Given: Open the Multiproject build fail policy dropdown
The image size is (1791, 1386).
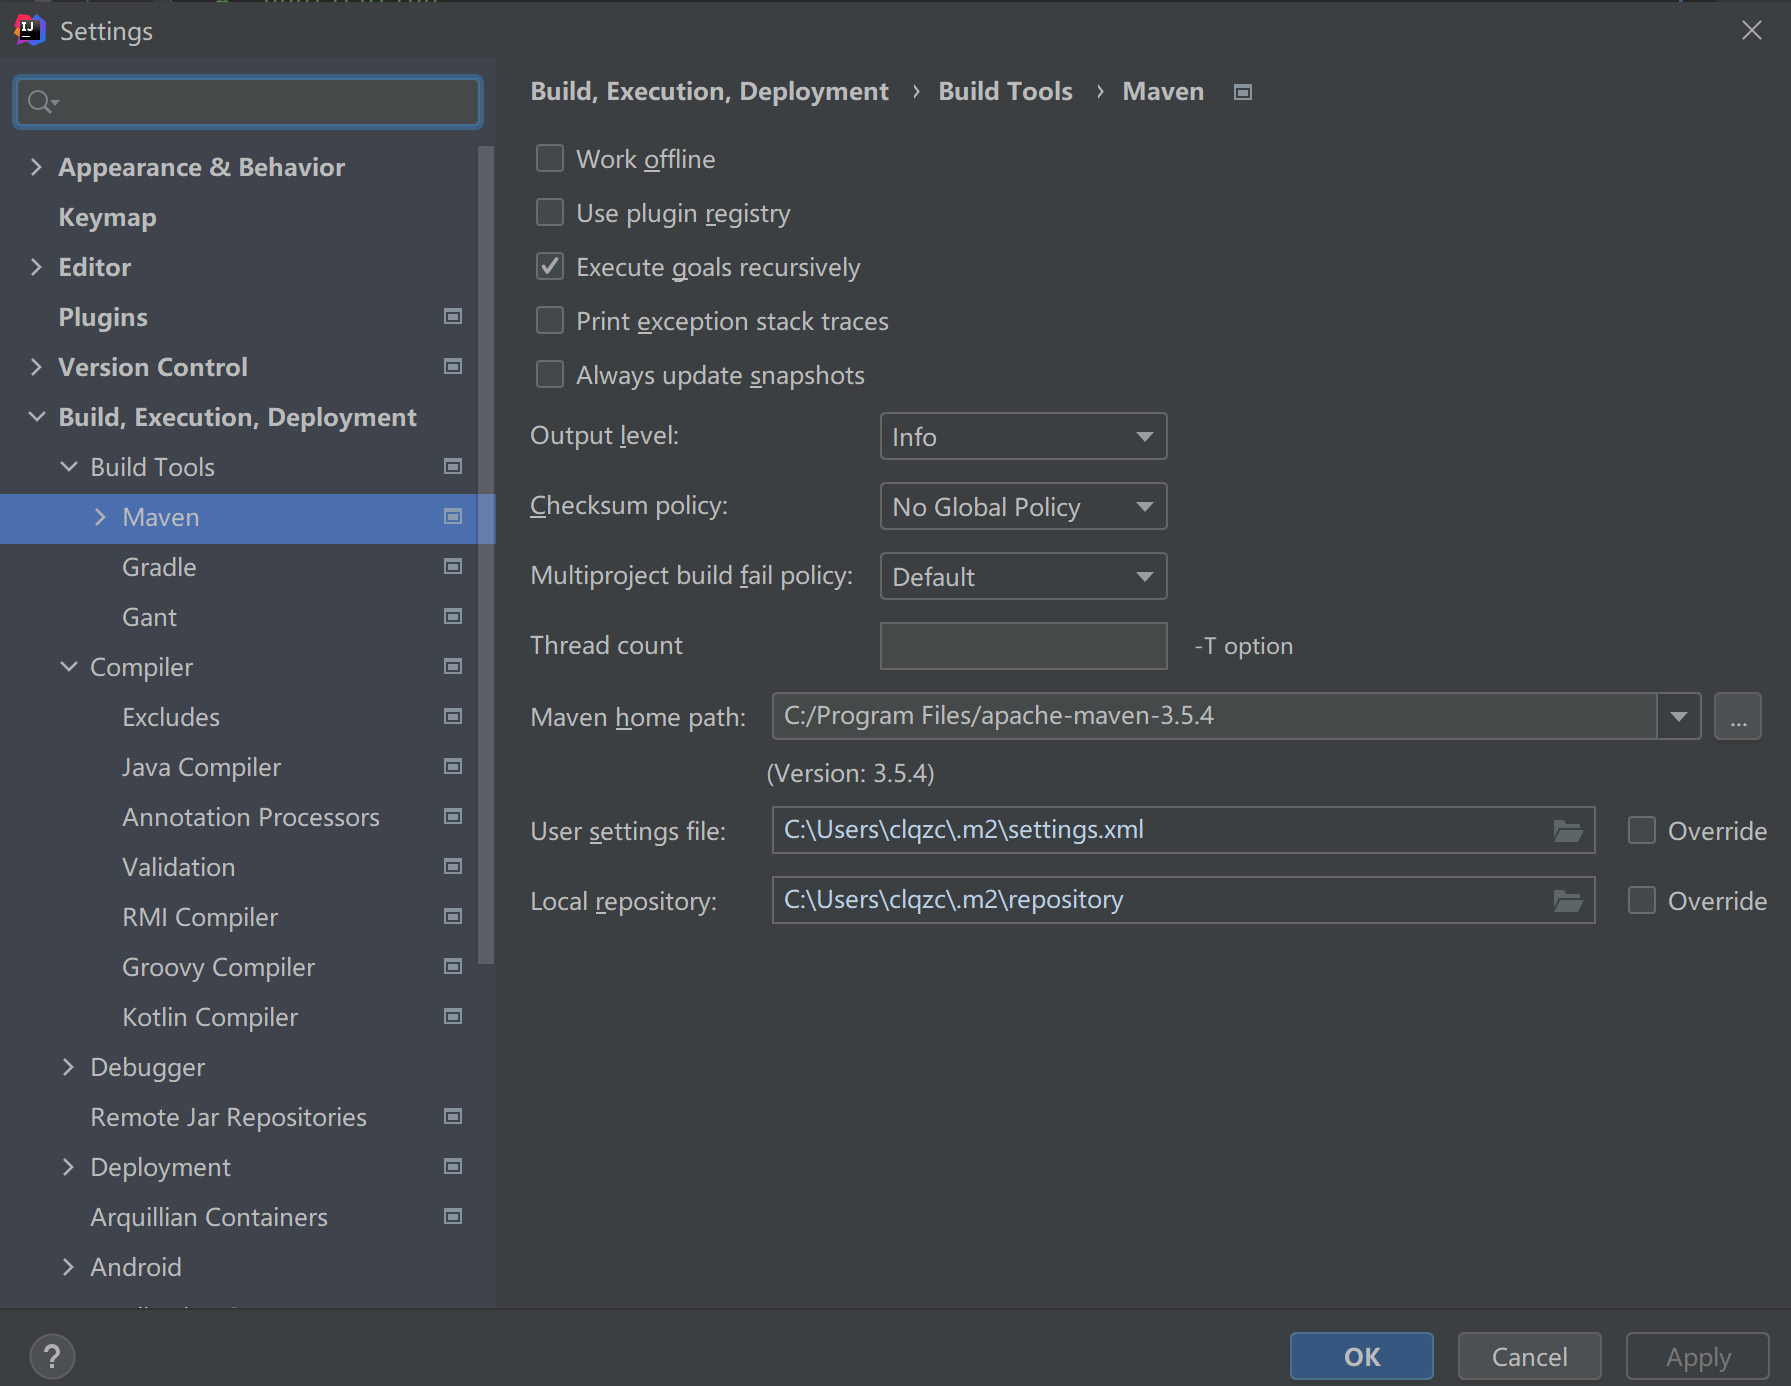Looking at the screenshot, I should [1023, 576].
